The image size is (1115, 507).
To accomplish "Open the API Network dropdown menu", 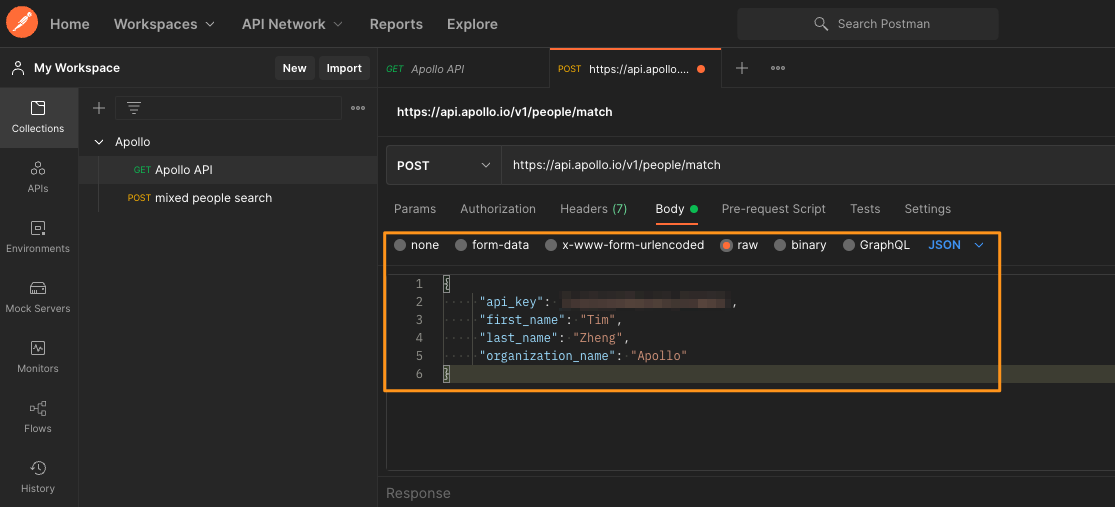I will [x=292, y=24].
